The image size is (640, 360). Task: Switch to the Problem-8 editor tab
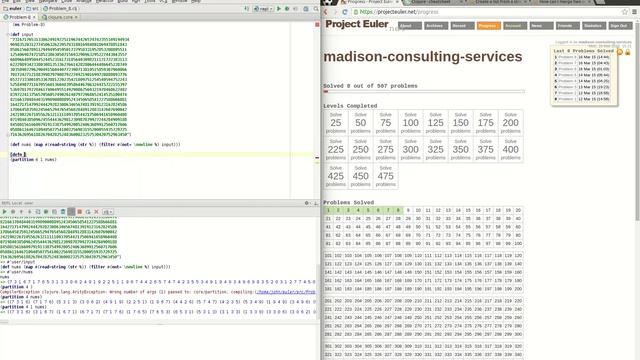(19, 17)
